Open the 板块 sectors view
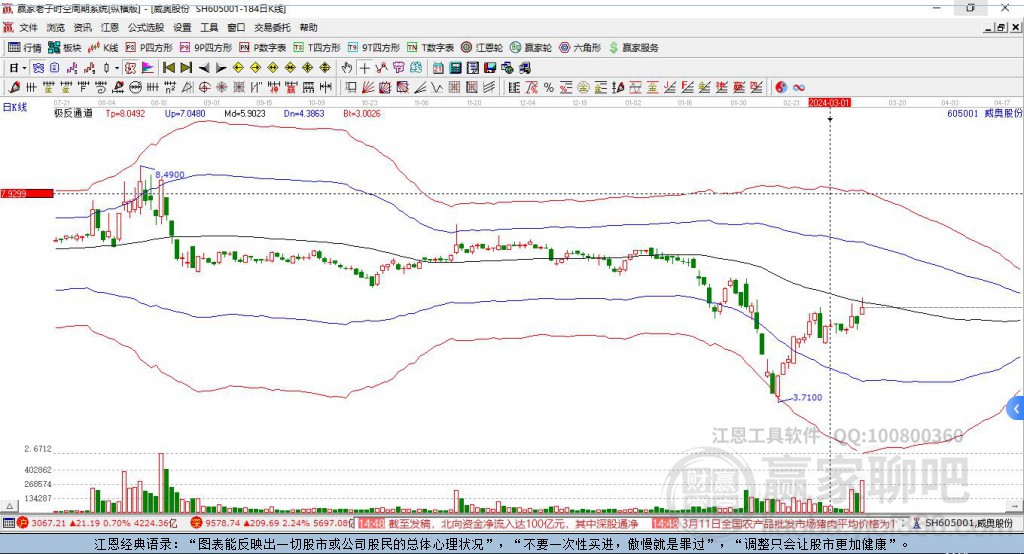 click(x=64, y=48)
